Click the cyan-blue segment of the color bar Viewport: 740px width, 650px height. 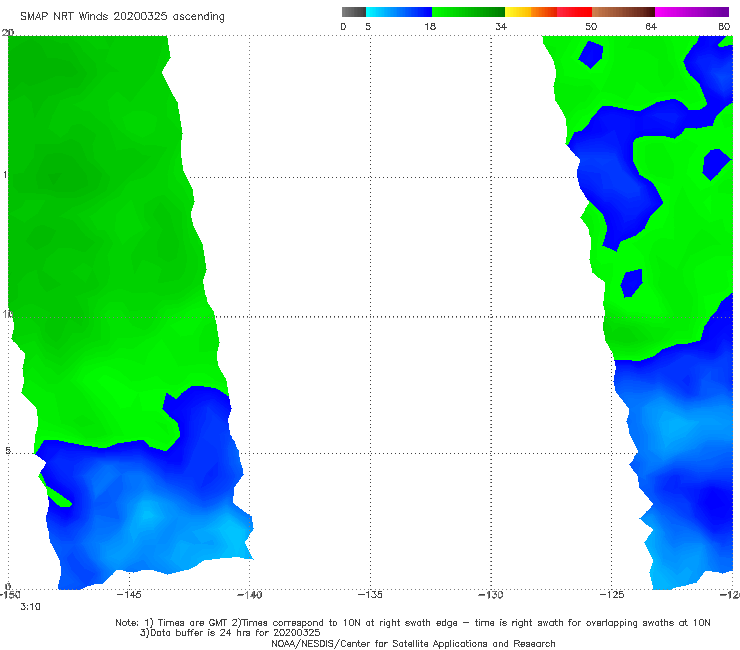tap(399, 12)
